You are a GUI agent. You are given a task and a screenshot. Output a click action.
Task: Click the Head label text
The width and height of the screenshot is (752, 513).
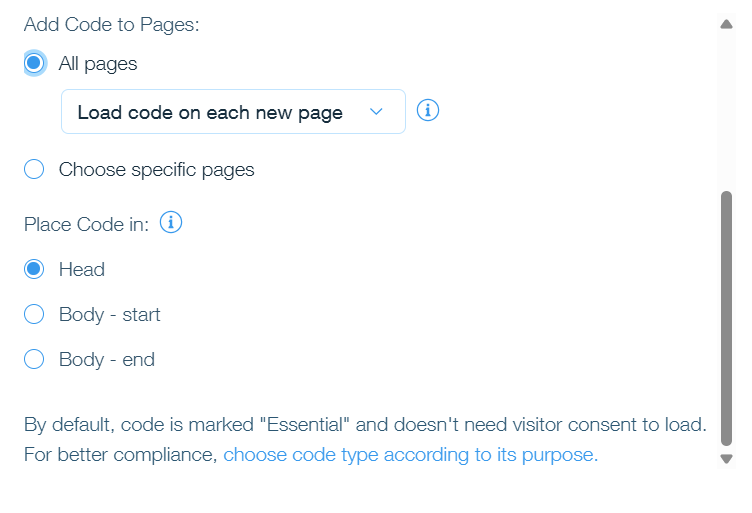coord(82,269)
